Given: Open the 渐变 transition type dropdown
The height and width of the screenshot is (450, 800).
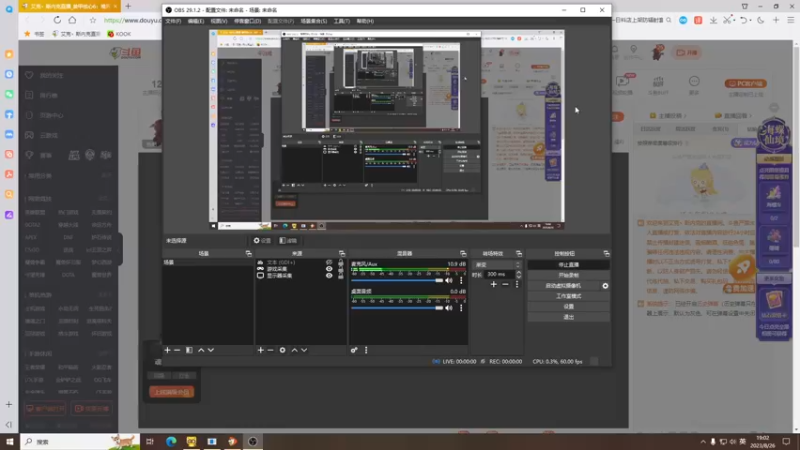Looking at the screenshot, I should tap(497, 265).
